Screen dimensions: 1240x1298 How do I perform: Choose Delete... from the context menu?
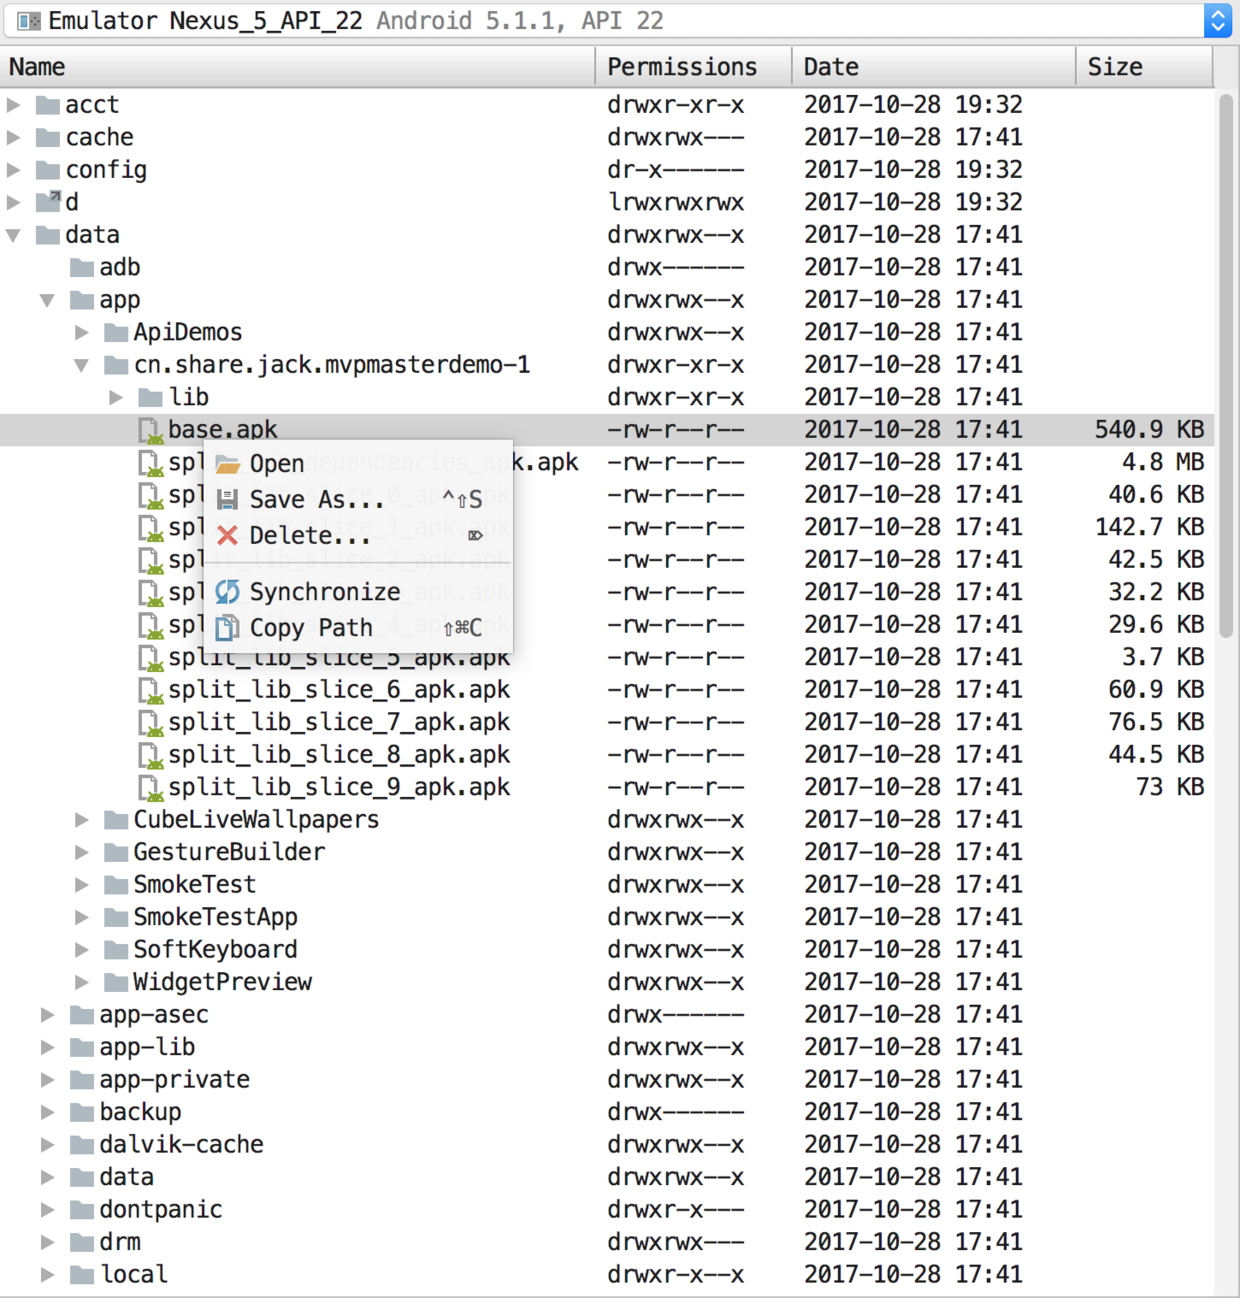pos(358,535)
